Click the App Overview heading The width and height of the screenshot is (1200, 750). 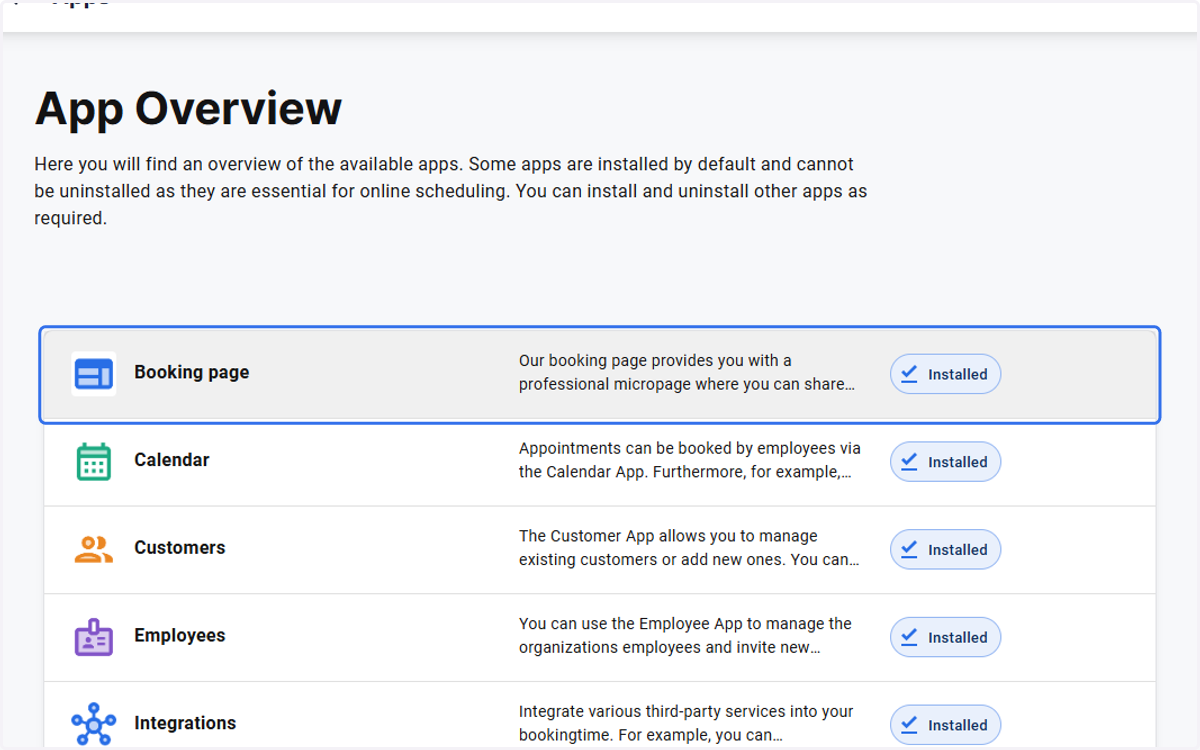pos(188,108)
